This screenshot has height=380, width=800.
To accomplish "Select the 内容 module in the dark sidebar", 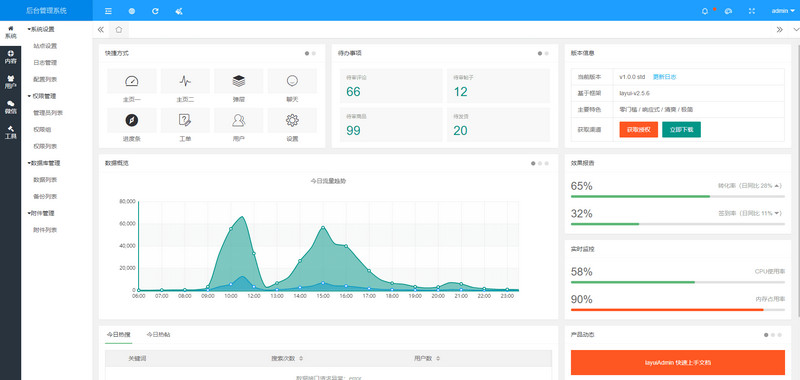I will pos(10,58).
